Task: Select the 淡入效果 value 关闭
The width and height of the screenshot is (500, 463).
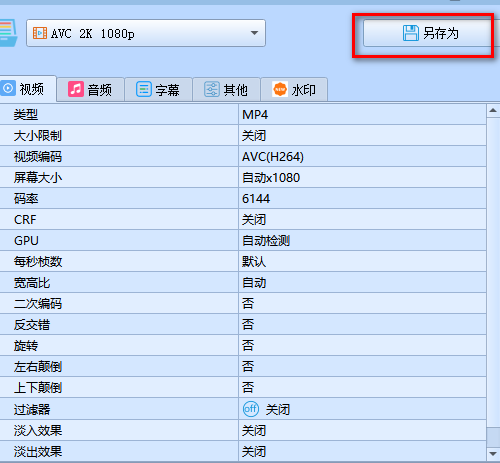Action: point(254,431)
